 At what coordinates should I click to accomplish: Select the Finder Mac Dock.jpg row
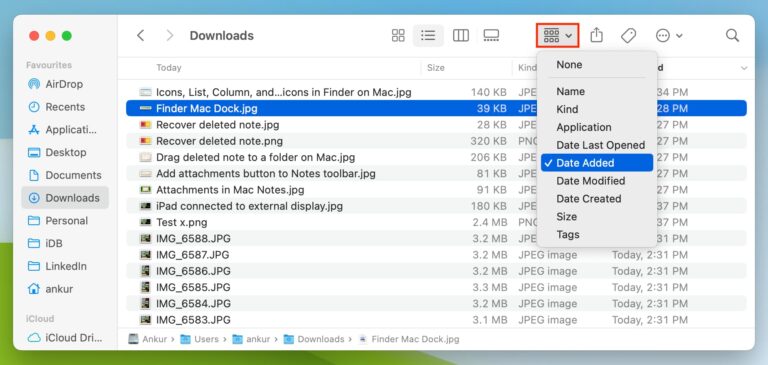tap(436, 108)
